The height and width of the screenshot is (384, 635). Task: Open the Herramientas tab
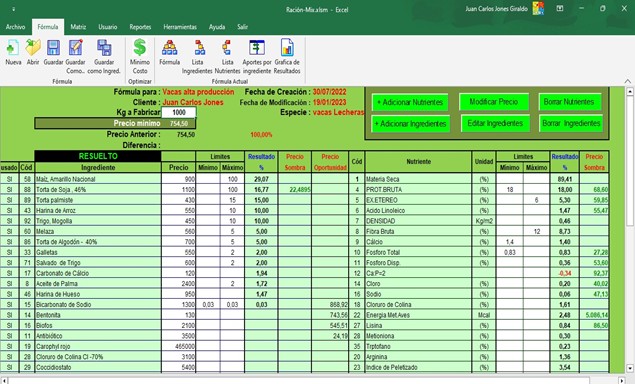pyautogui.click(x=180, y=27)
